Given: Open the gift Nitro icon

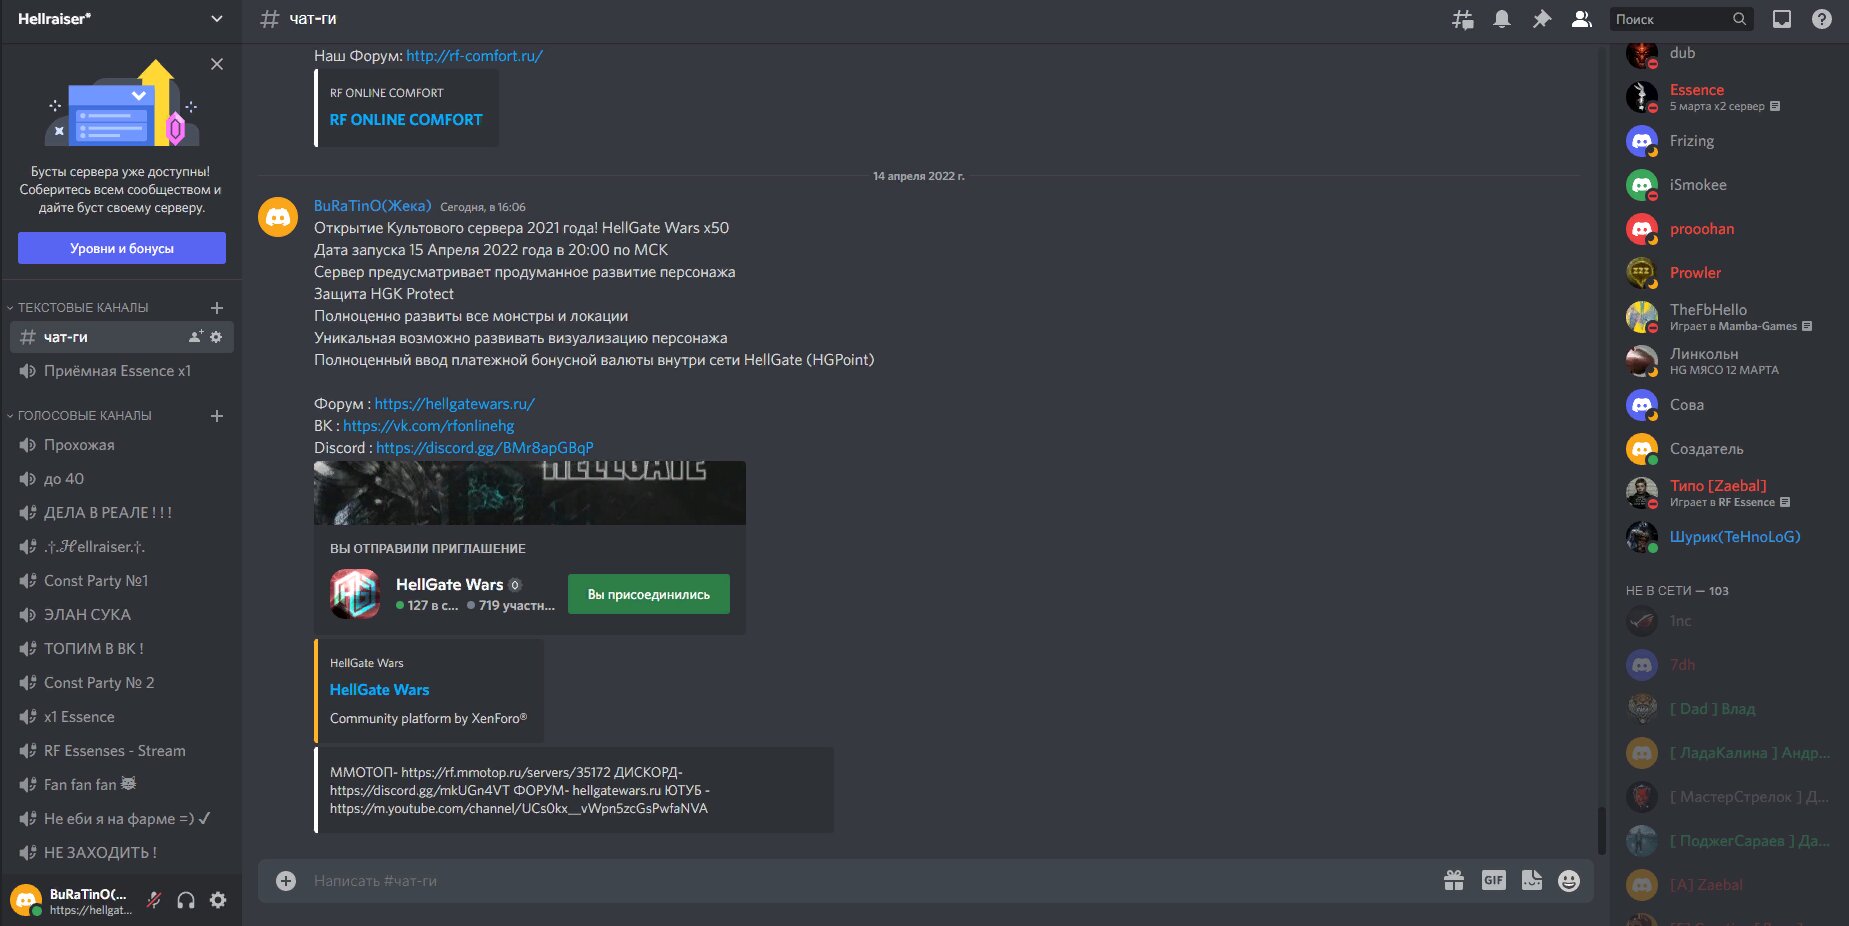Looking at the screenshot, I should click(x=1454, y=880).
